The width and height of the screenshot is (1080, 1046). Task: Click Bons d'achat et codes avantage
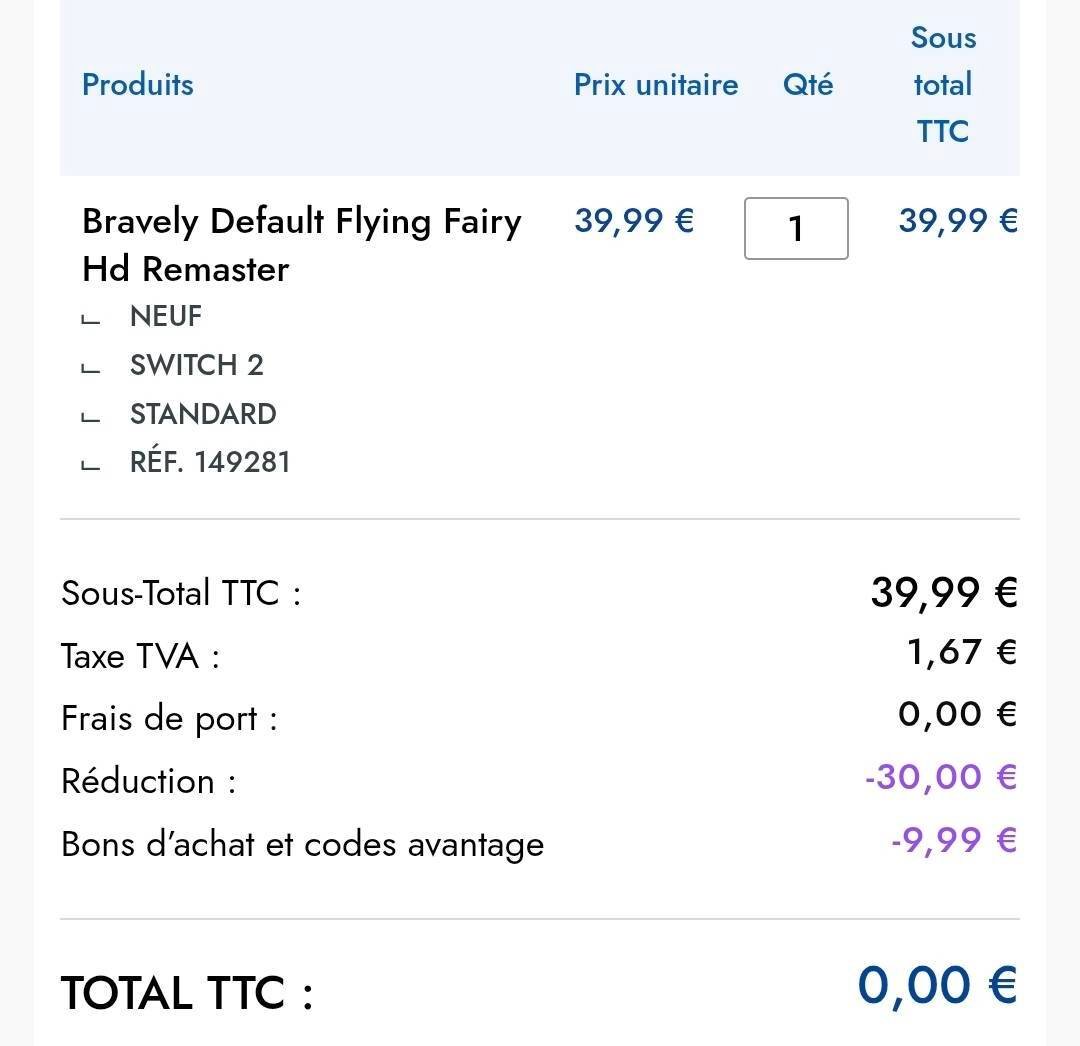[303, 844]
